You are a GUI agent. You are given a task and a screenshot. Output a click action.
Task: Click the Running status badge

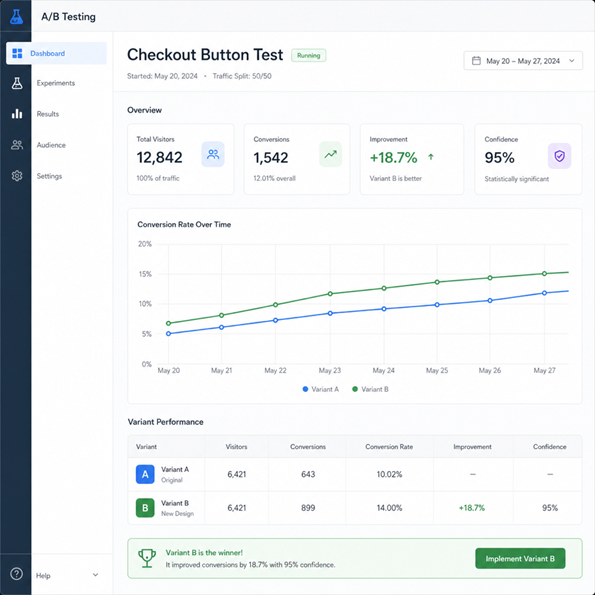[309, 55]
